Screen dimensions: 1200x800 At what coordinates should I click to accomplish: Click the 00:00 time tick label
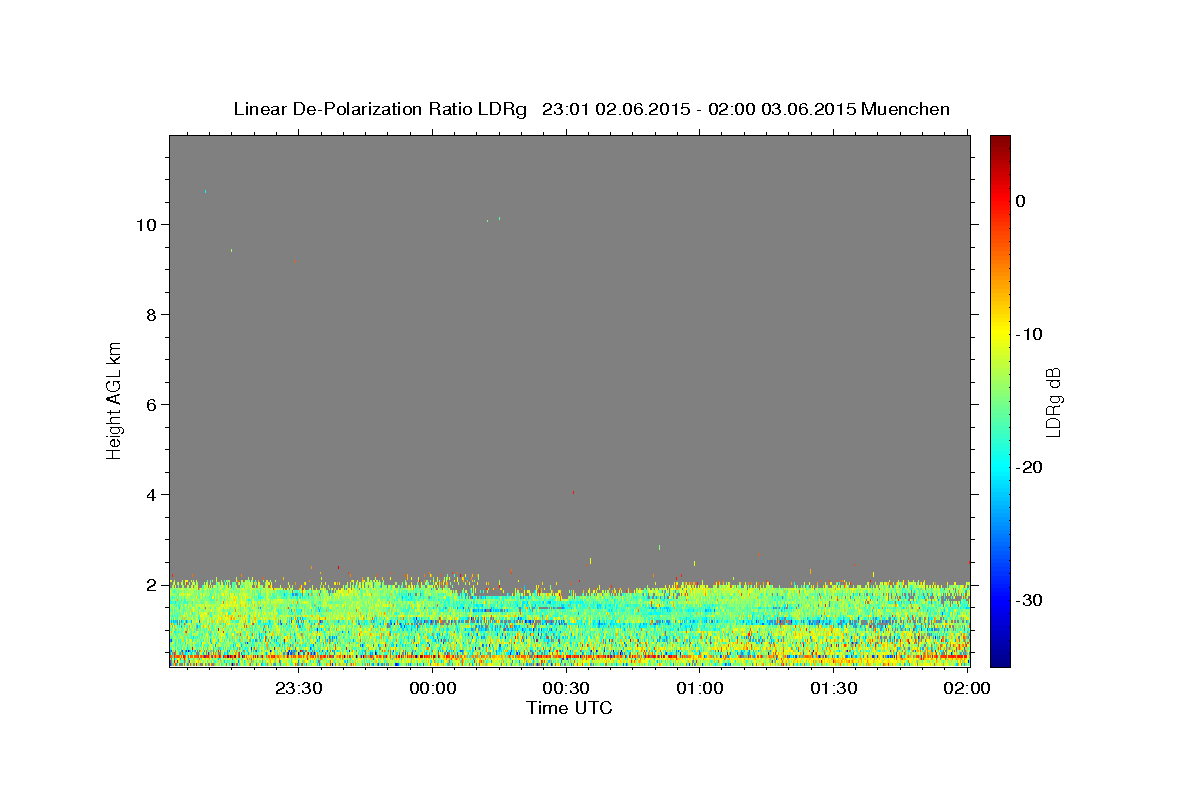[433, 688]
